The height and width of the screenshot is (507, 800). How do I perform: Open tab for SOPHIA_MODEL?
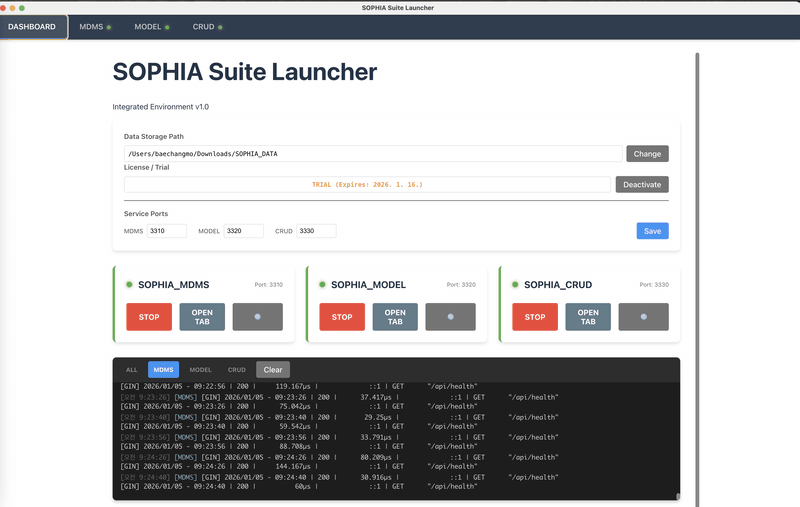[x=395, y=317]
